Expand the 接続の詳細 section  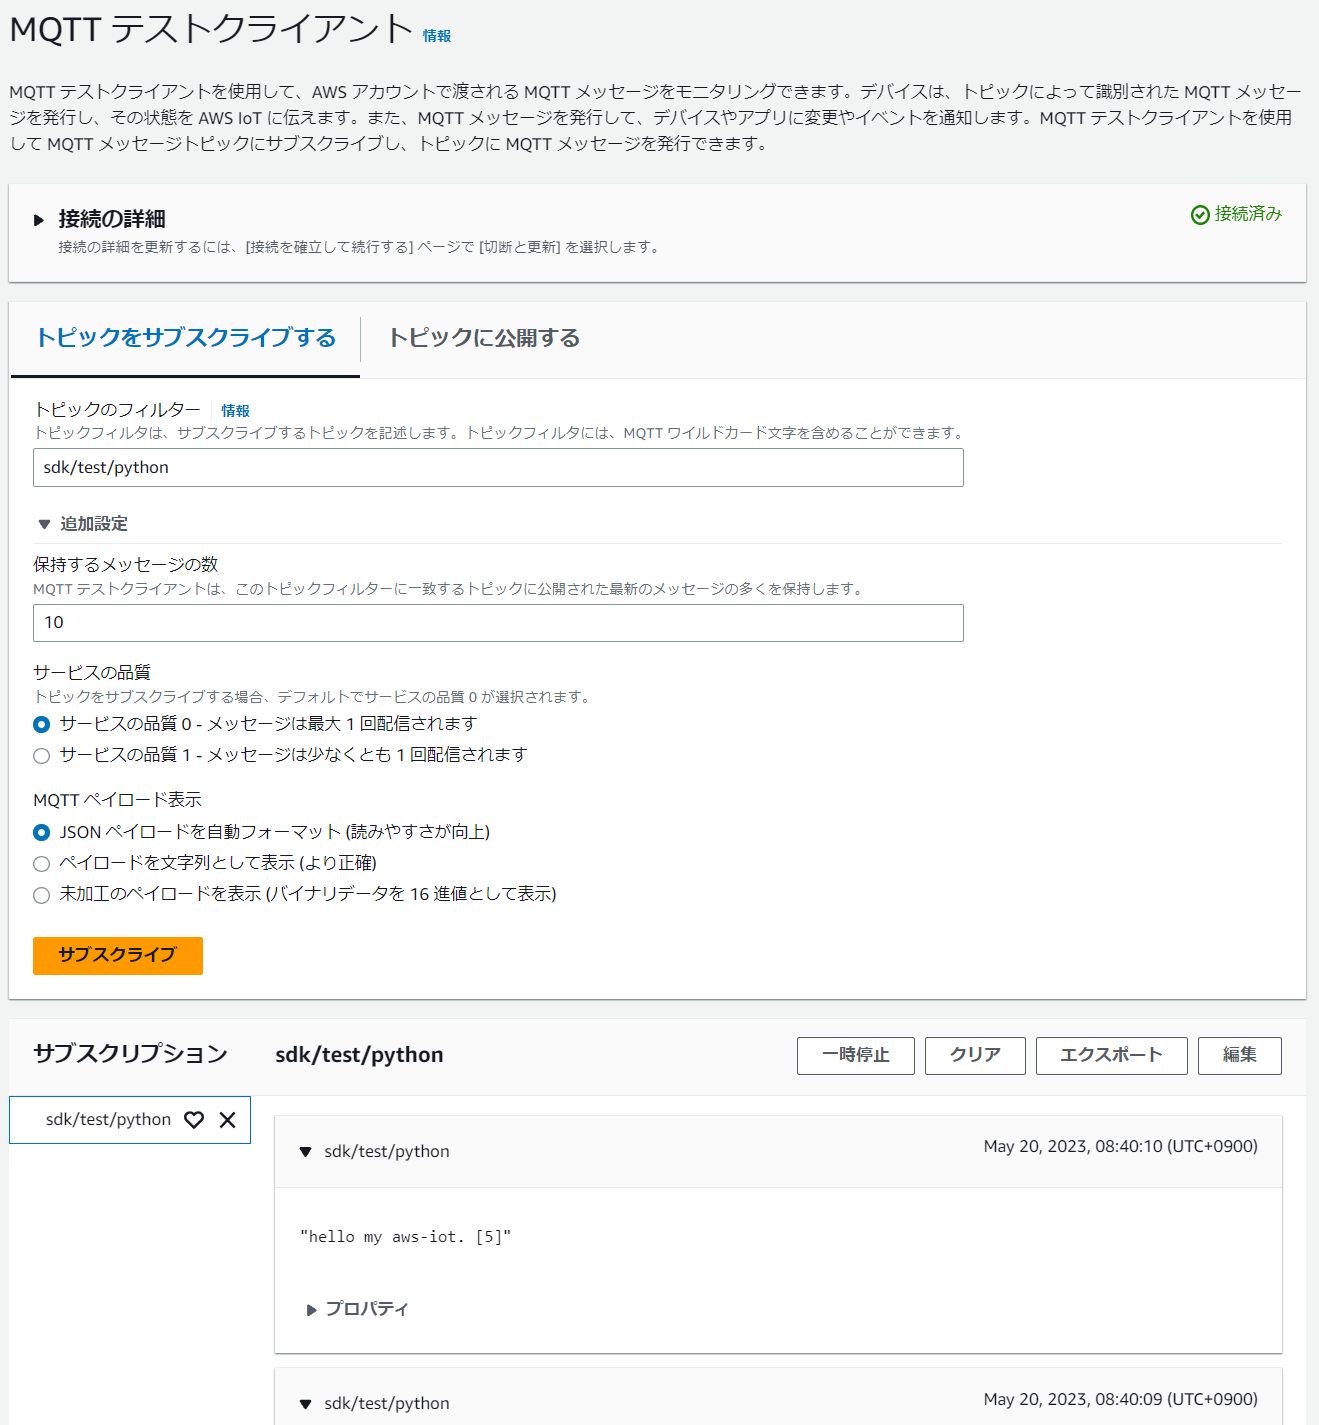(40, 219)
